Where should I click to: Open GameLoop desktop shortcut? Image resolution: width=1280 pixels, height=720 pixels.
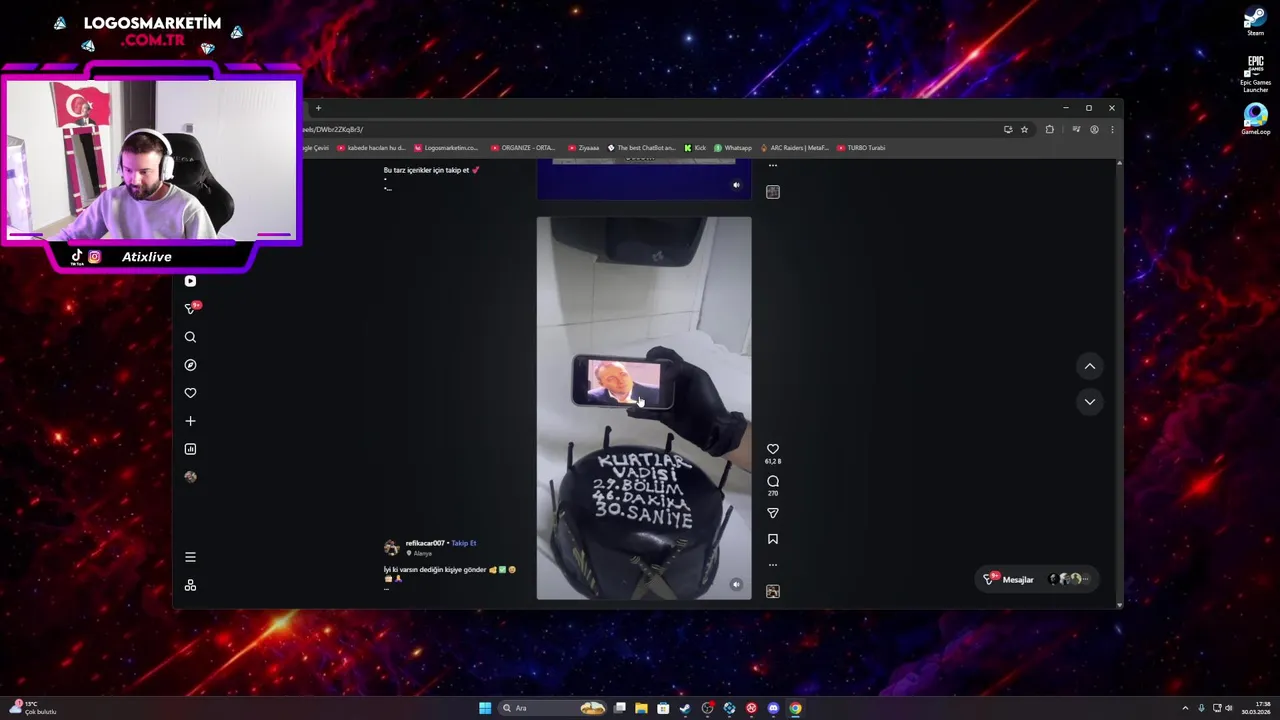point(1255,118)
